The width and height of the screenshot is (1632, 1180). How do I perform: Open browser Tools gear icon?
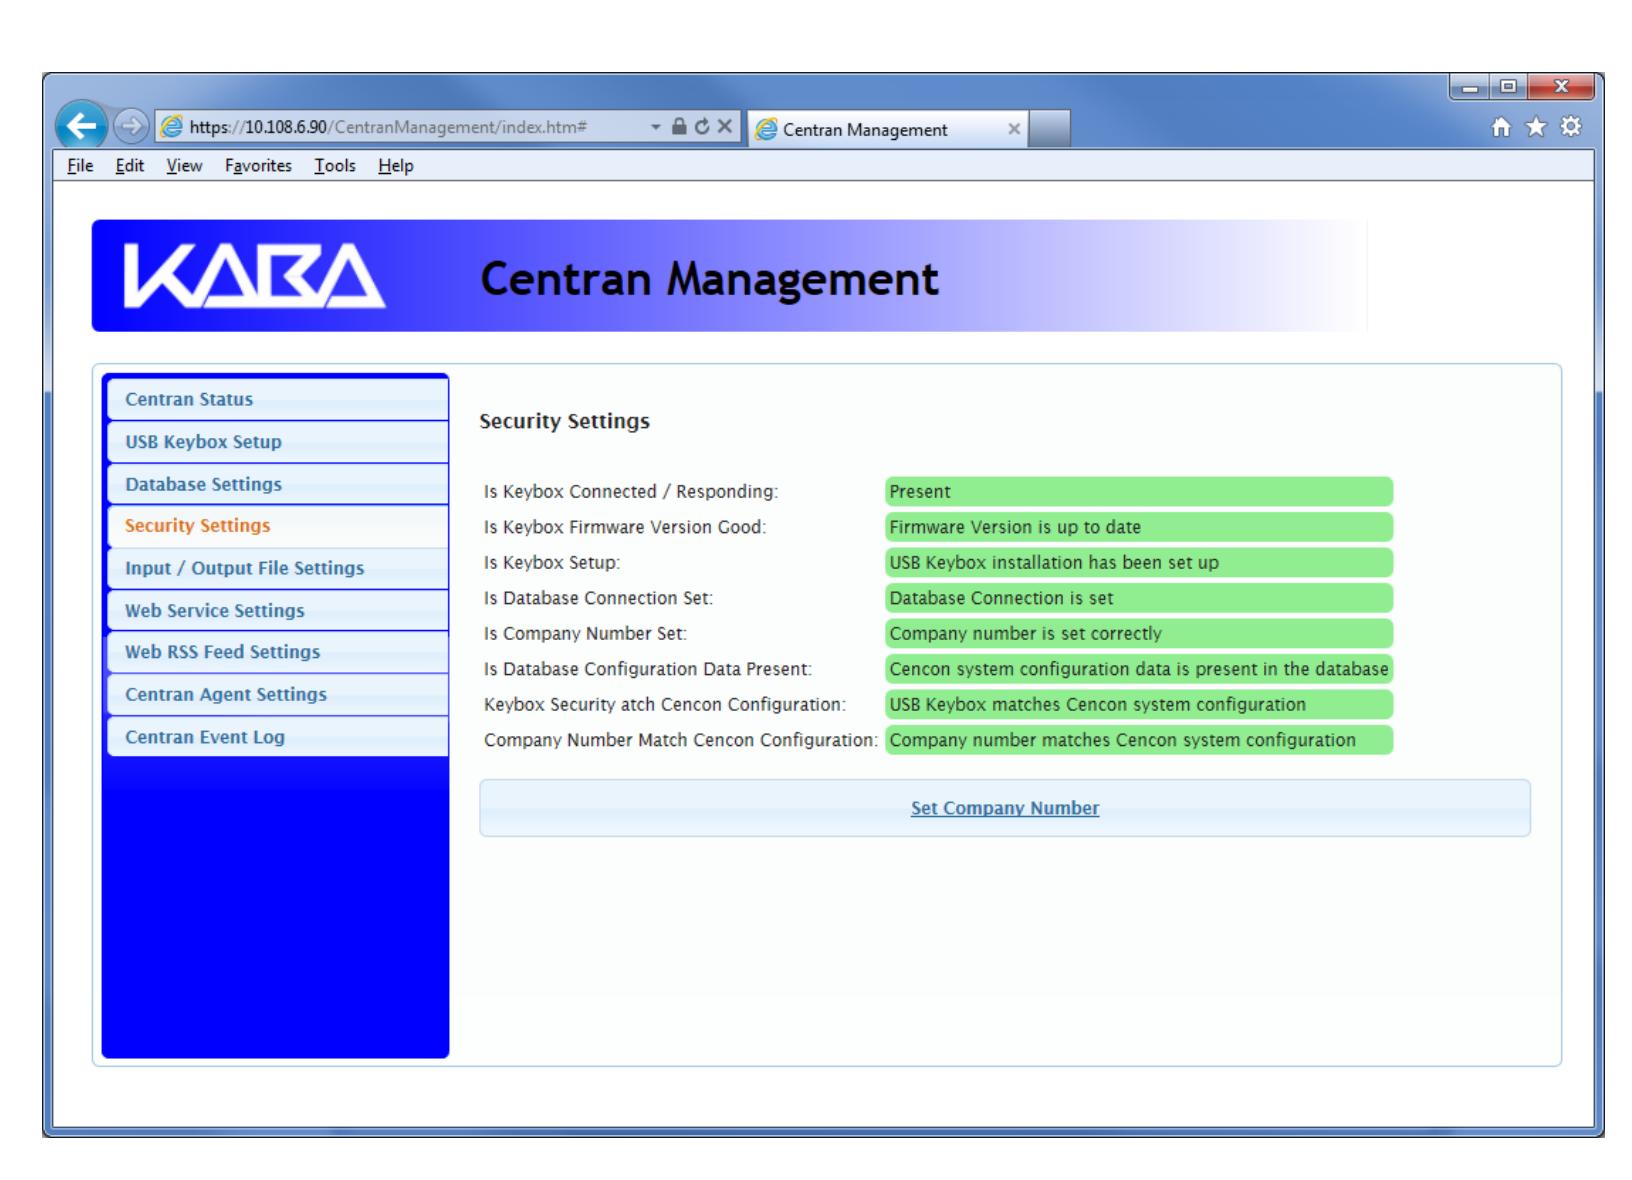click(x=1571, y=128)
